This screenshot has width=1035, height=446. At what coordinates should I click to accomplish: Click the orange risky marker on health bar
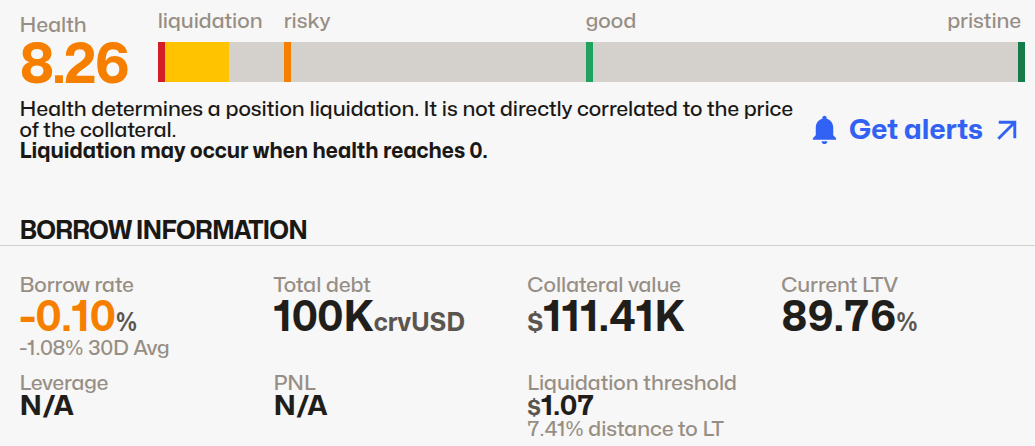tap(287, 62)
